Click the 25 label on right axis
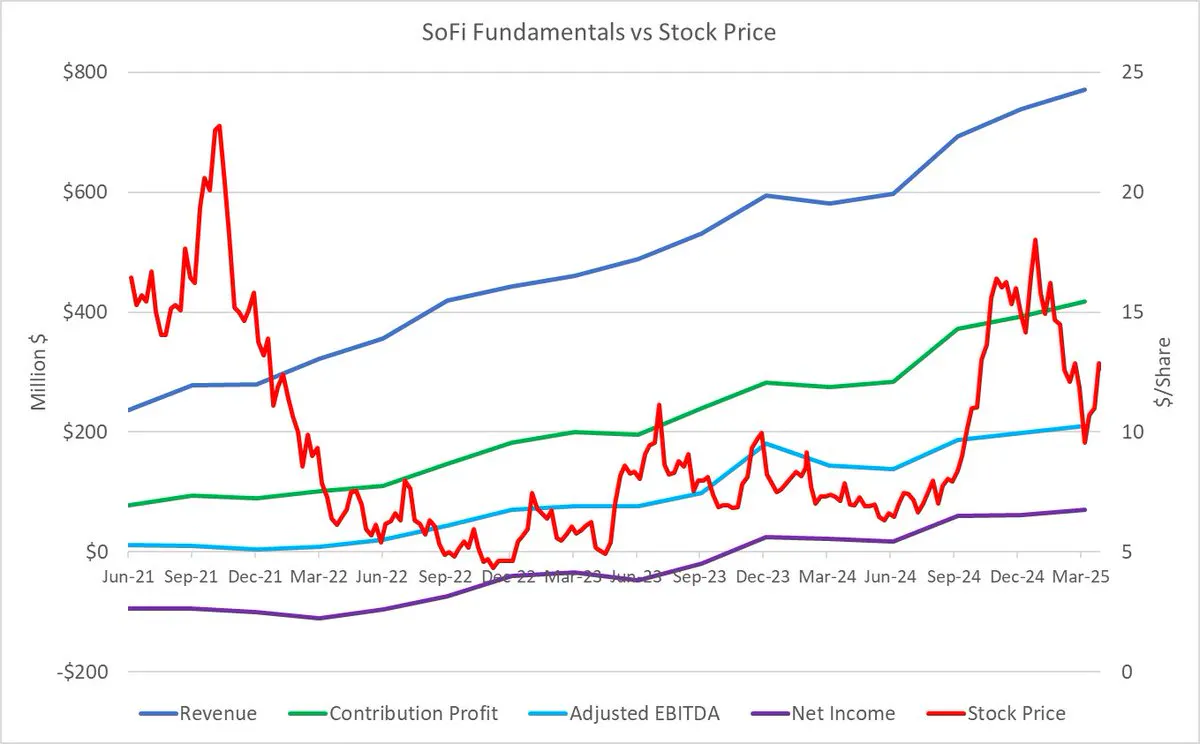The image size is (1200, 744). coord(1129,72)
